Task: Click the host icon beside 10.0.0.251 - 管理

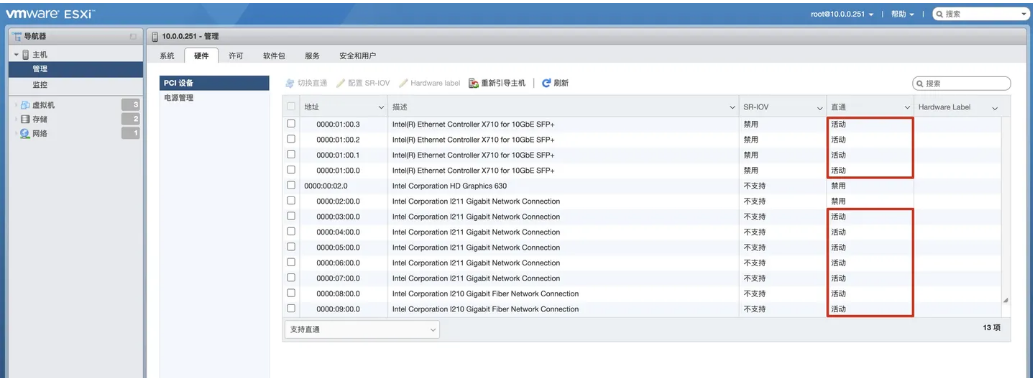Action: click(155, 36)
